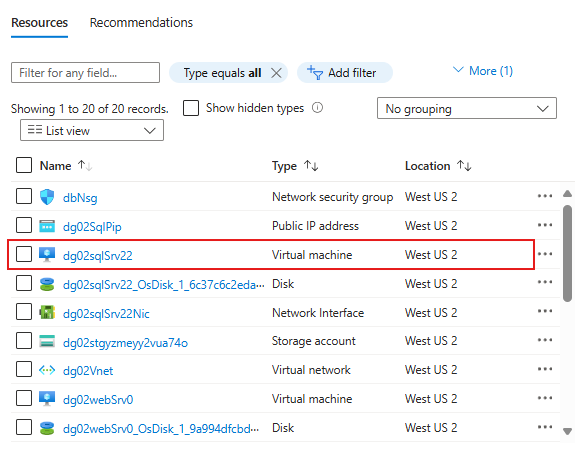Click the dg02Vnet virtual network icon
The height and width of the screenshot is (449, 582).
tap(47, 370)
